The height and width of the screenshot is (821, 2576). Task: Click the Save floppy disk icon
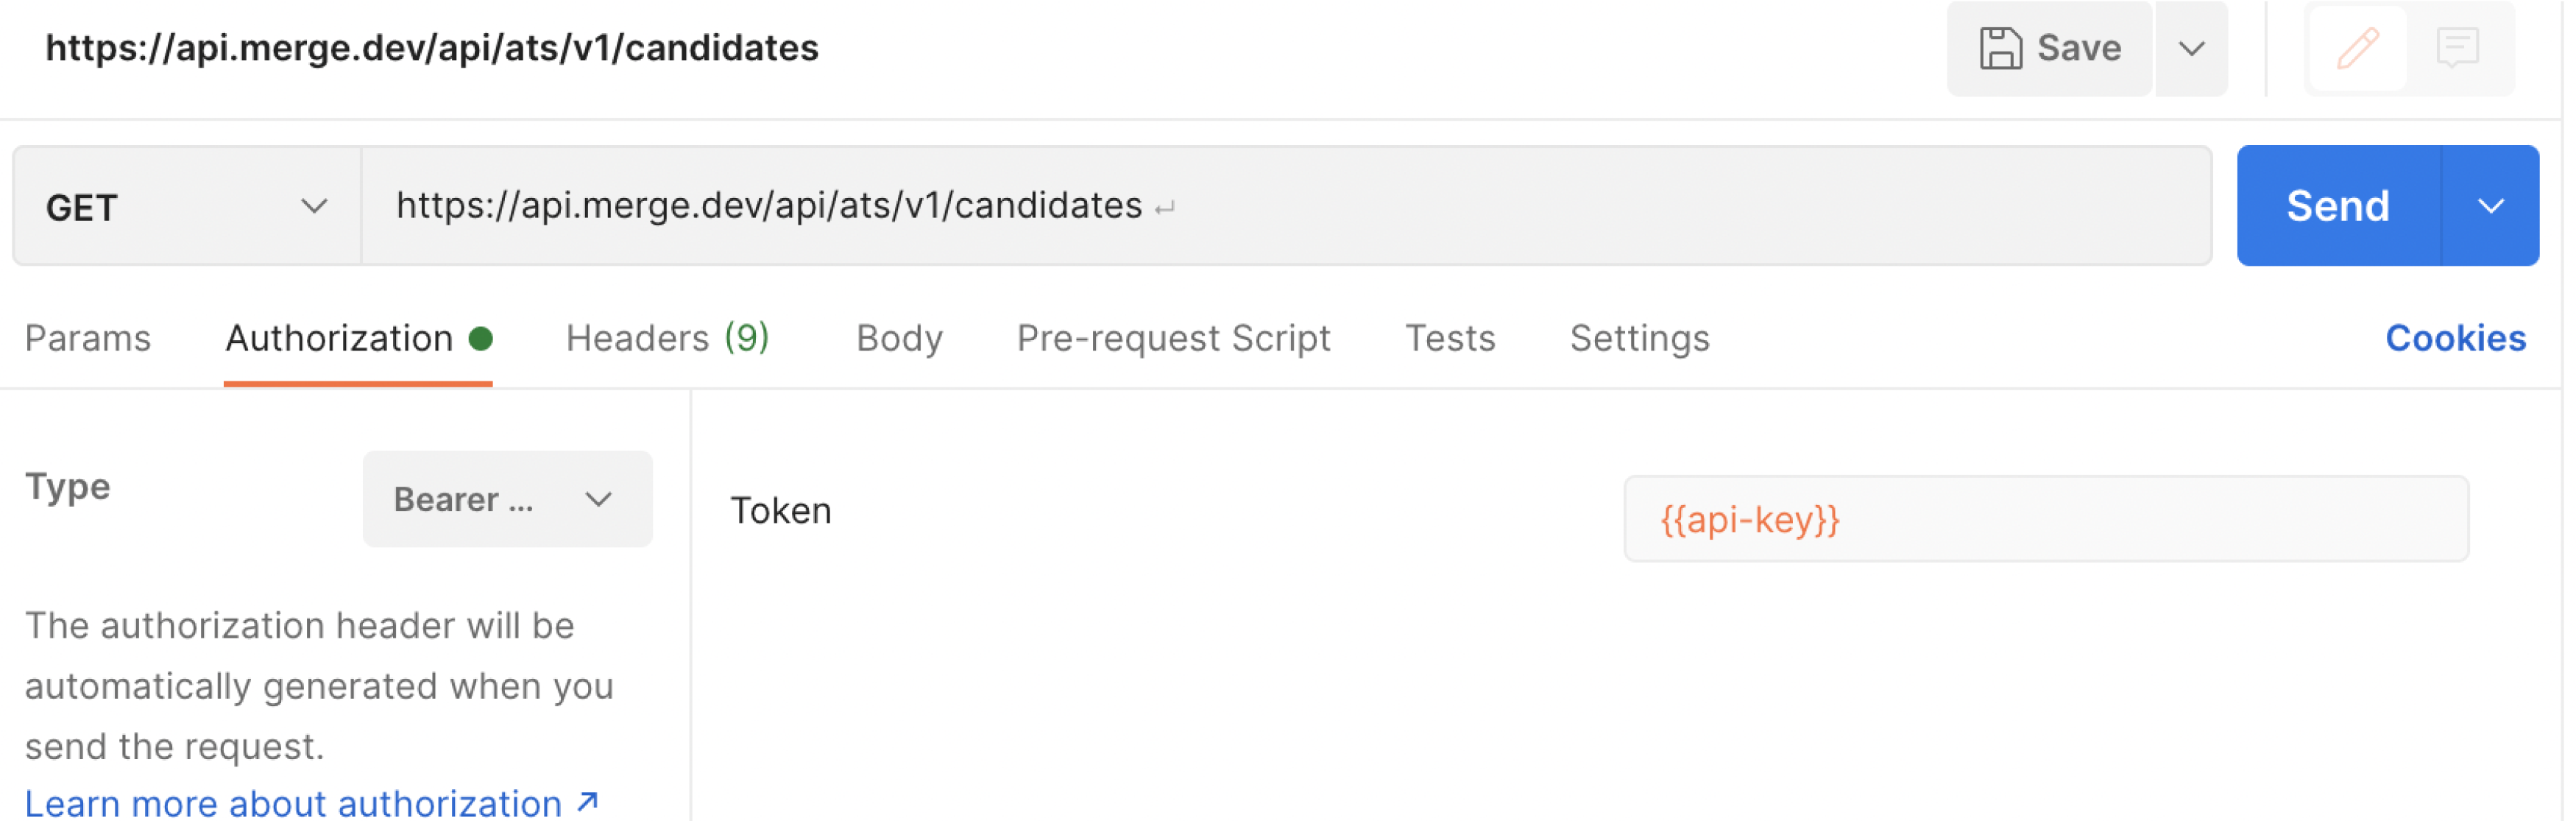tap(2000, 48)
